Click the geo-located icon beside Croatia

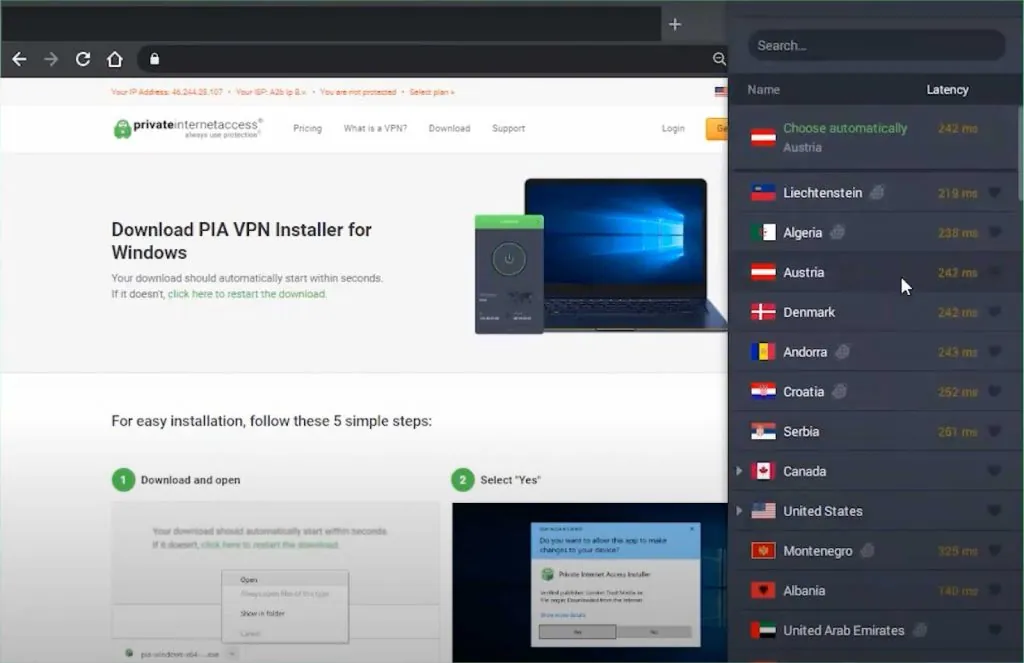[839, 391]
